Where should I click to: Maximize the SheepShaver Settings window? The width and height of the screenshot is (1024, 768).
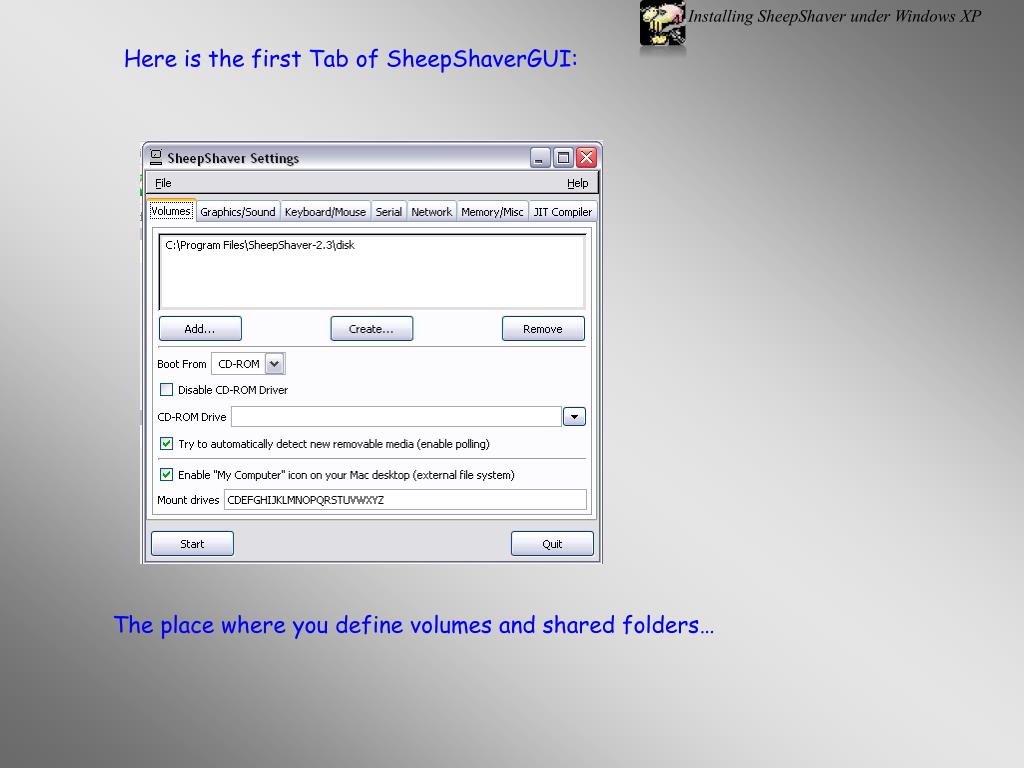click(x=563, y=157)
